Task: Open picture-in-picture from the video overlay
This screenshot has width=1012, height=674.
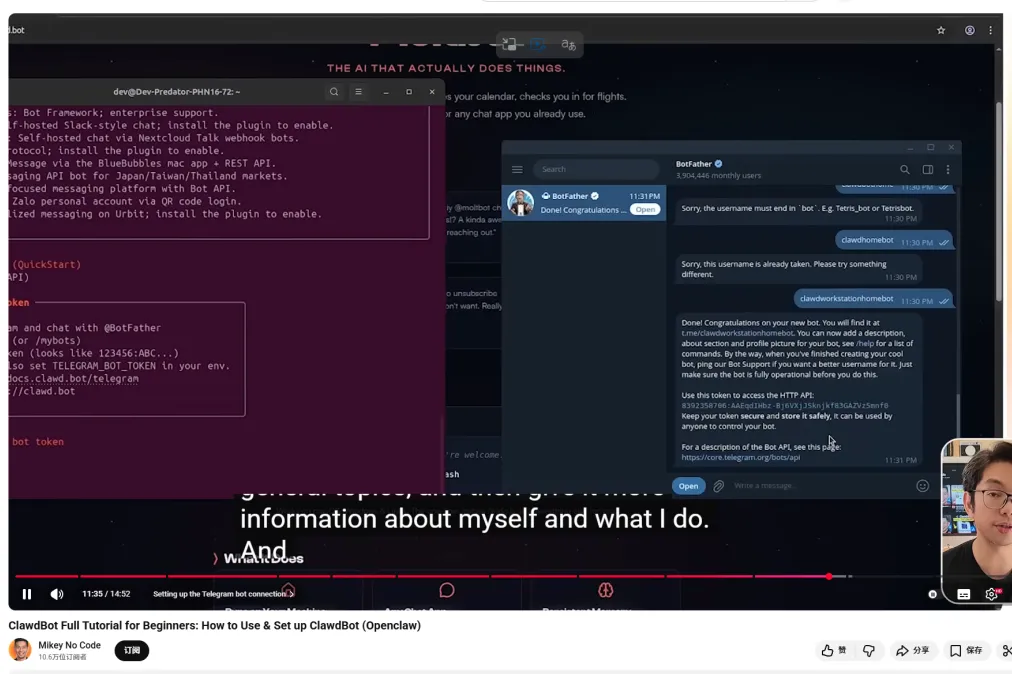Action: tap(509, 44)
